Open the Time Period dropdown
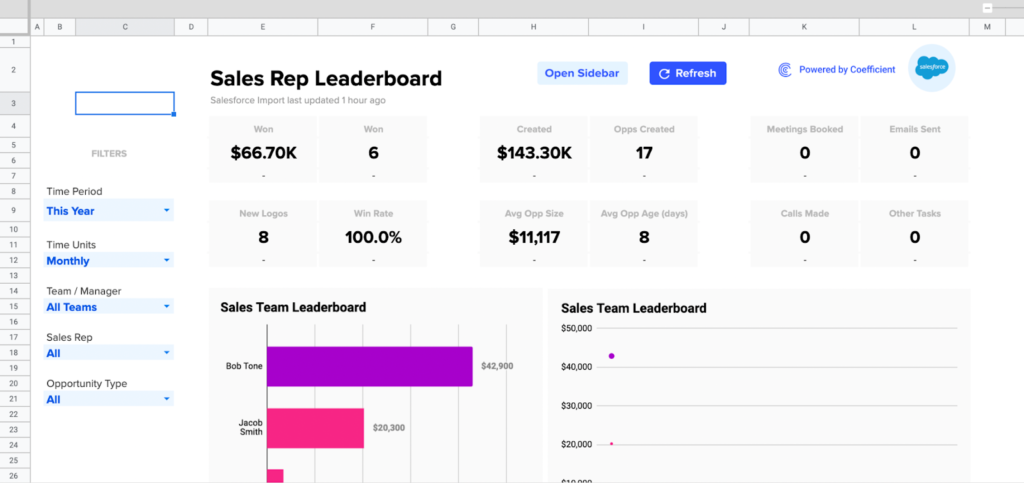The height and width of the screenshot is (483, 1024). tap(166, 211)
